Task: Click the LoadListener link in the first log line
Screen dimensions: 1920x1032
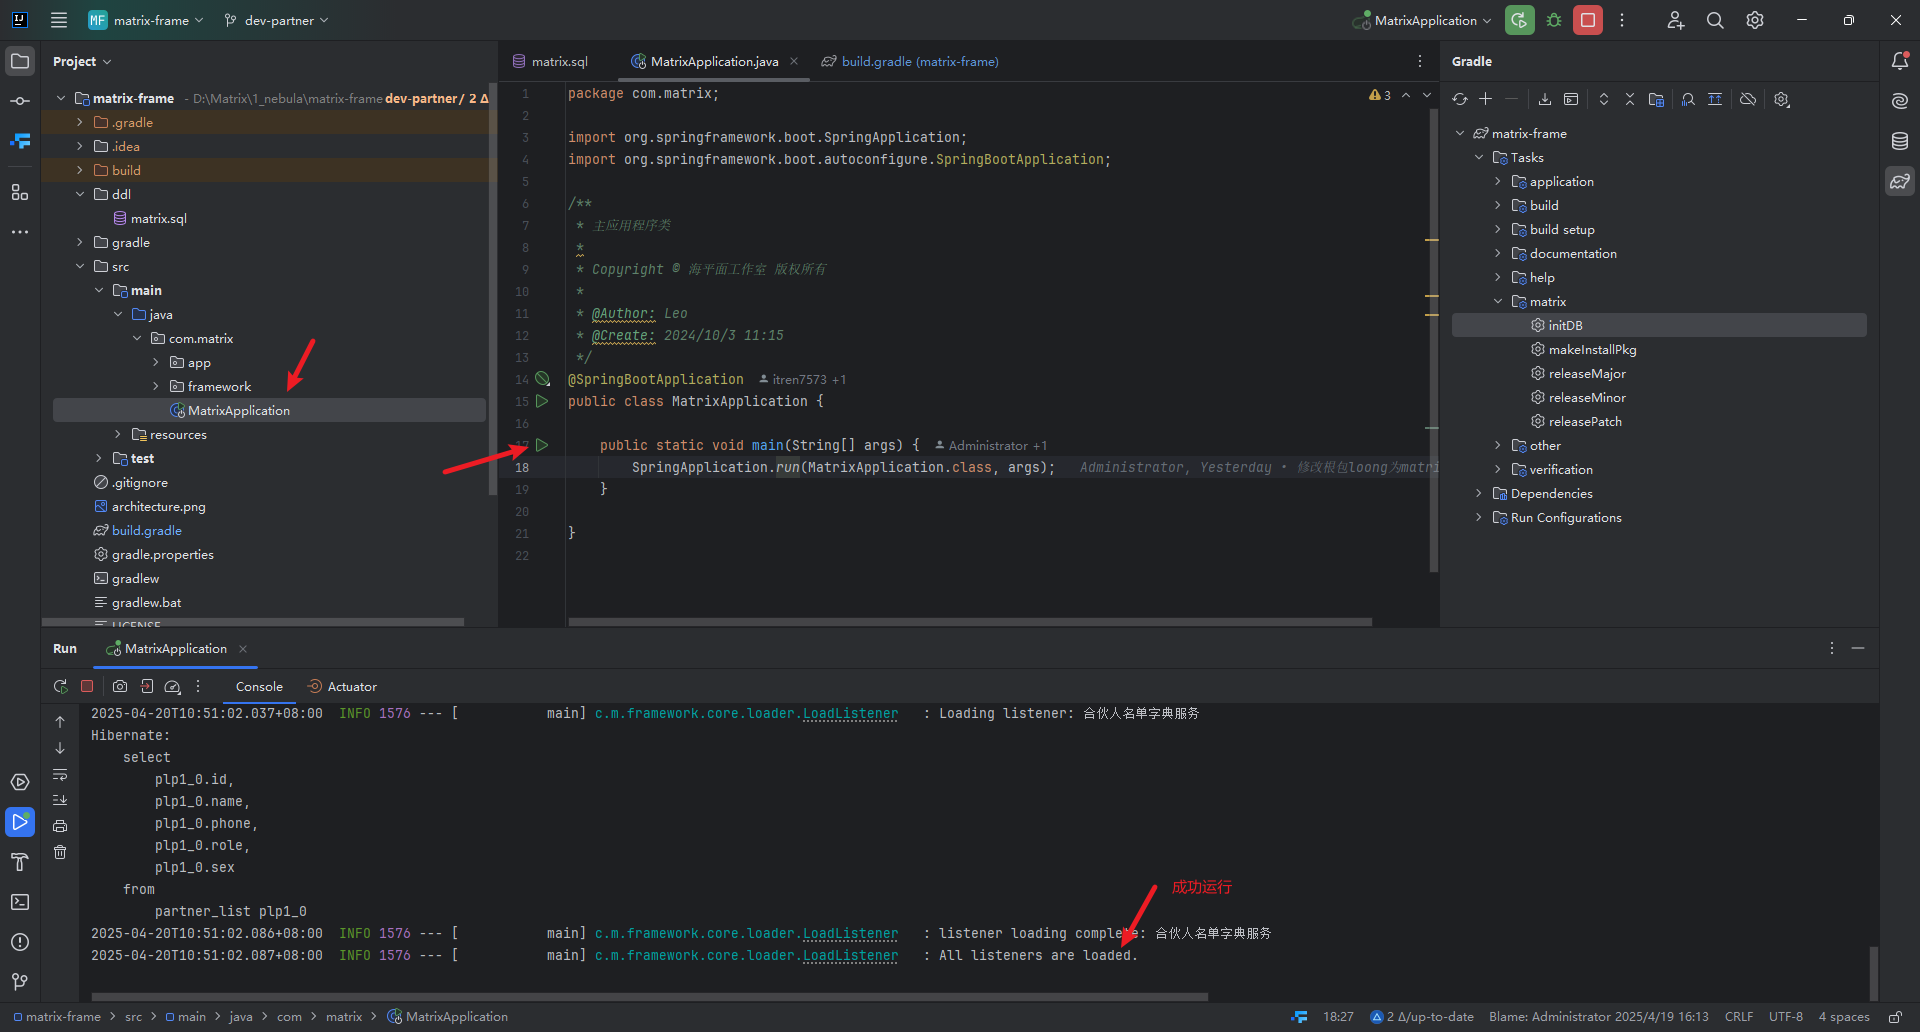Action: pos(850,714)
